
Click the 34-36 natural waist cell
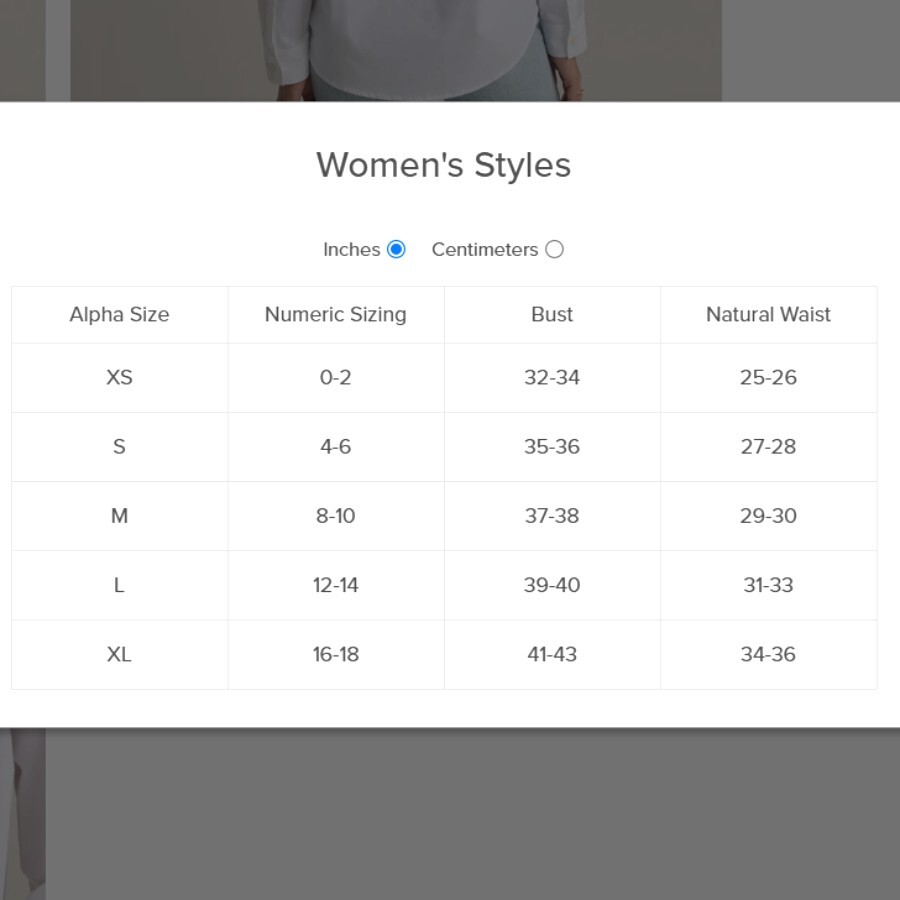[769, 654]
